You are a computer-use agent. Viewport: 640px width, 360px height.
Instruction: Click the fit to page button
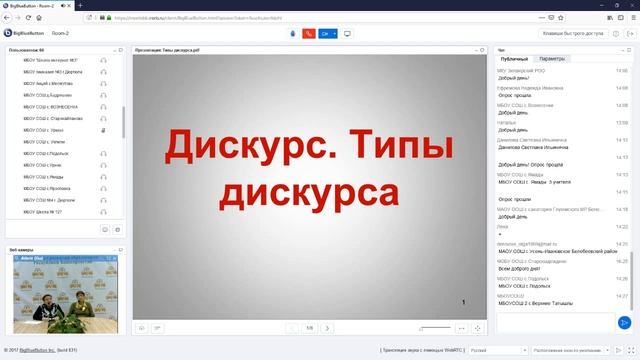click(477, 328)
